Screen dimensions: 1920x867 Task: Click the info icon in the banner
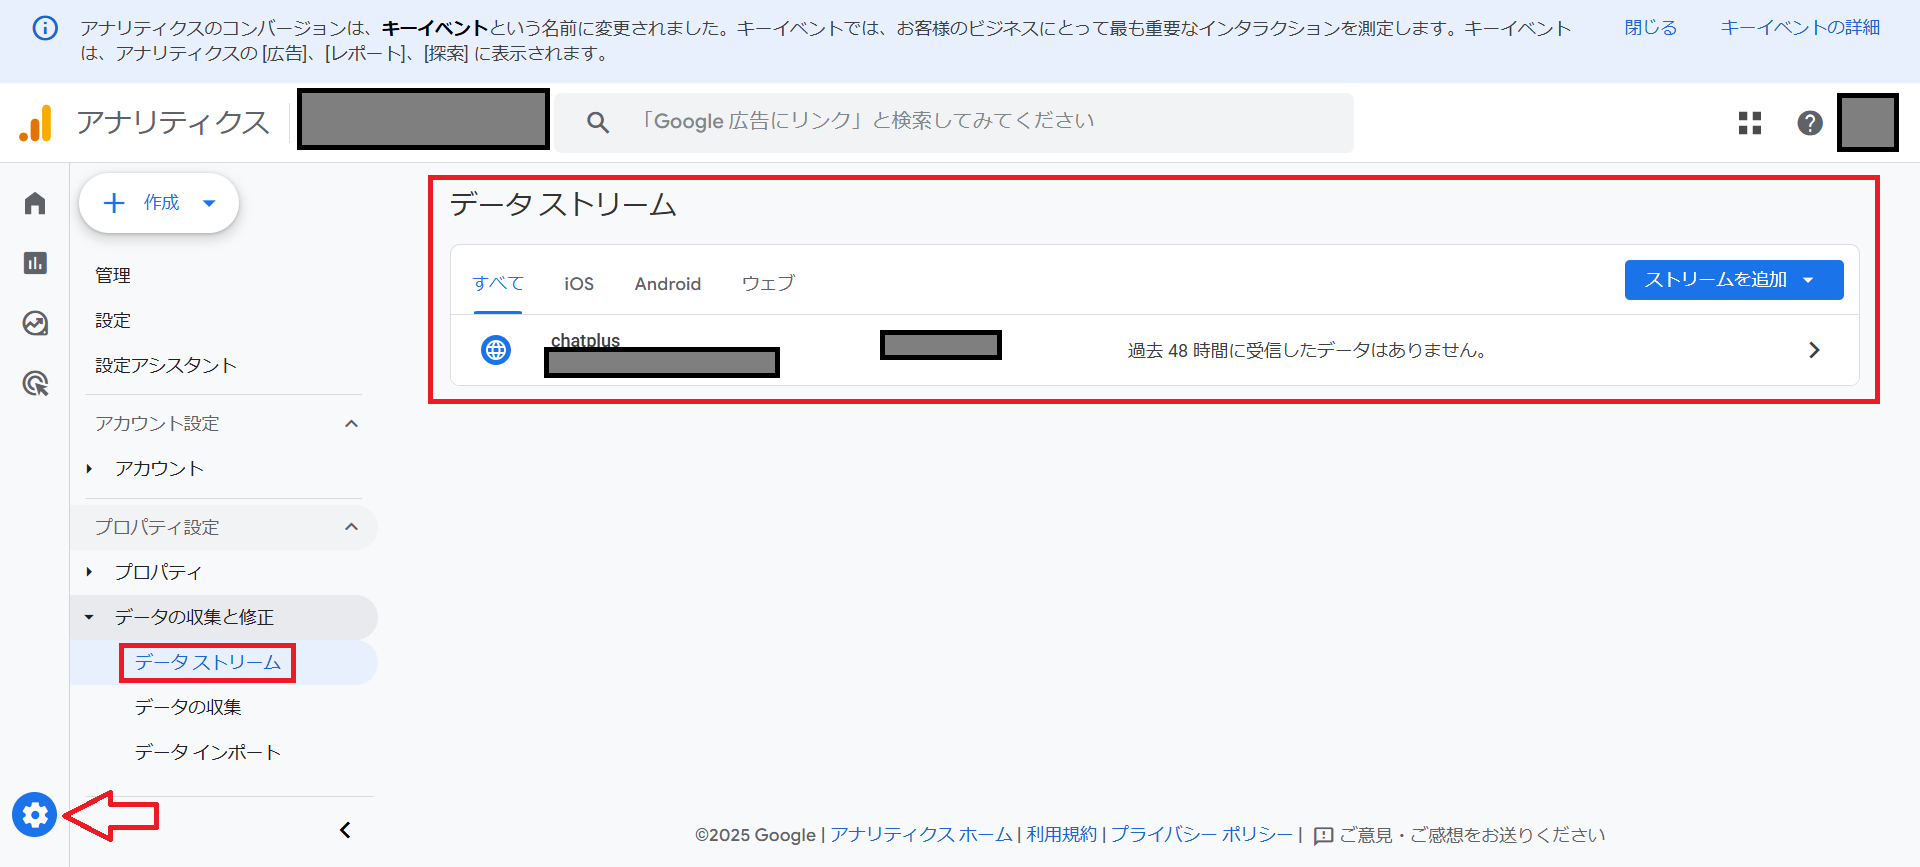(45, 28)
